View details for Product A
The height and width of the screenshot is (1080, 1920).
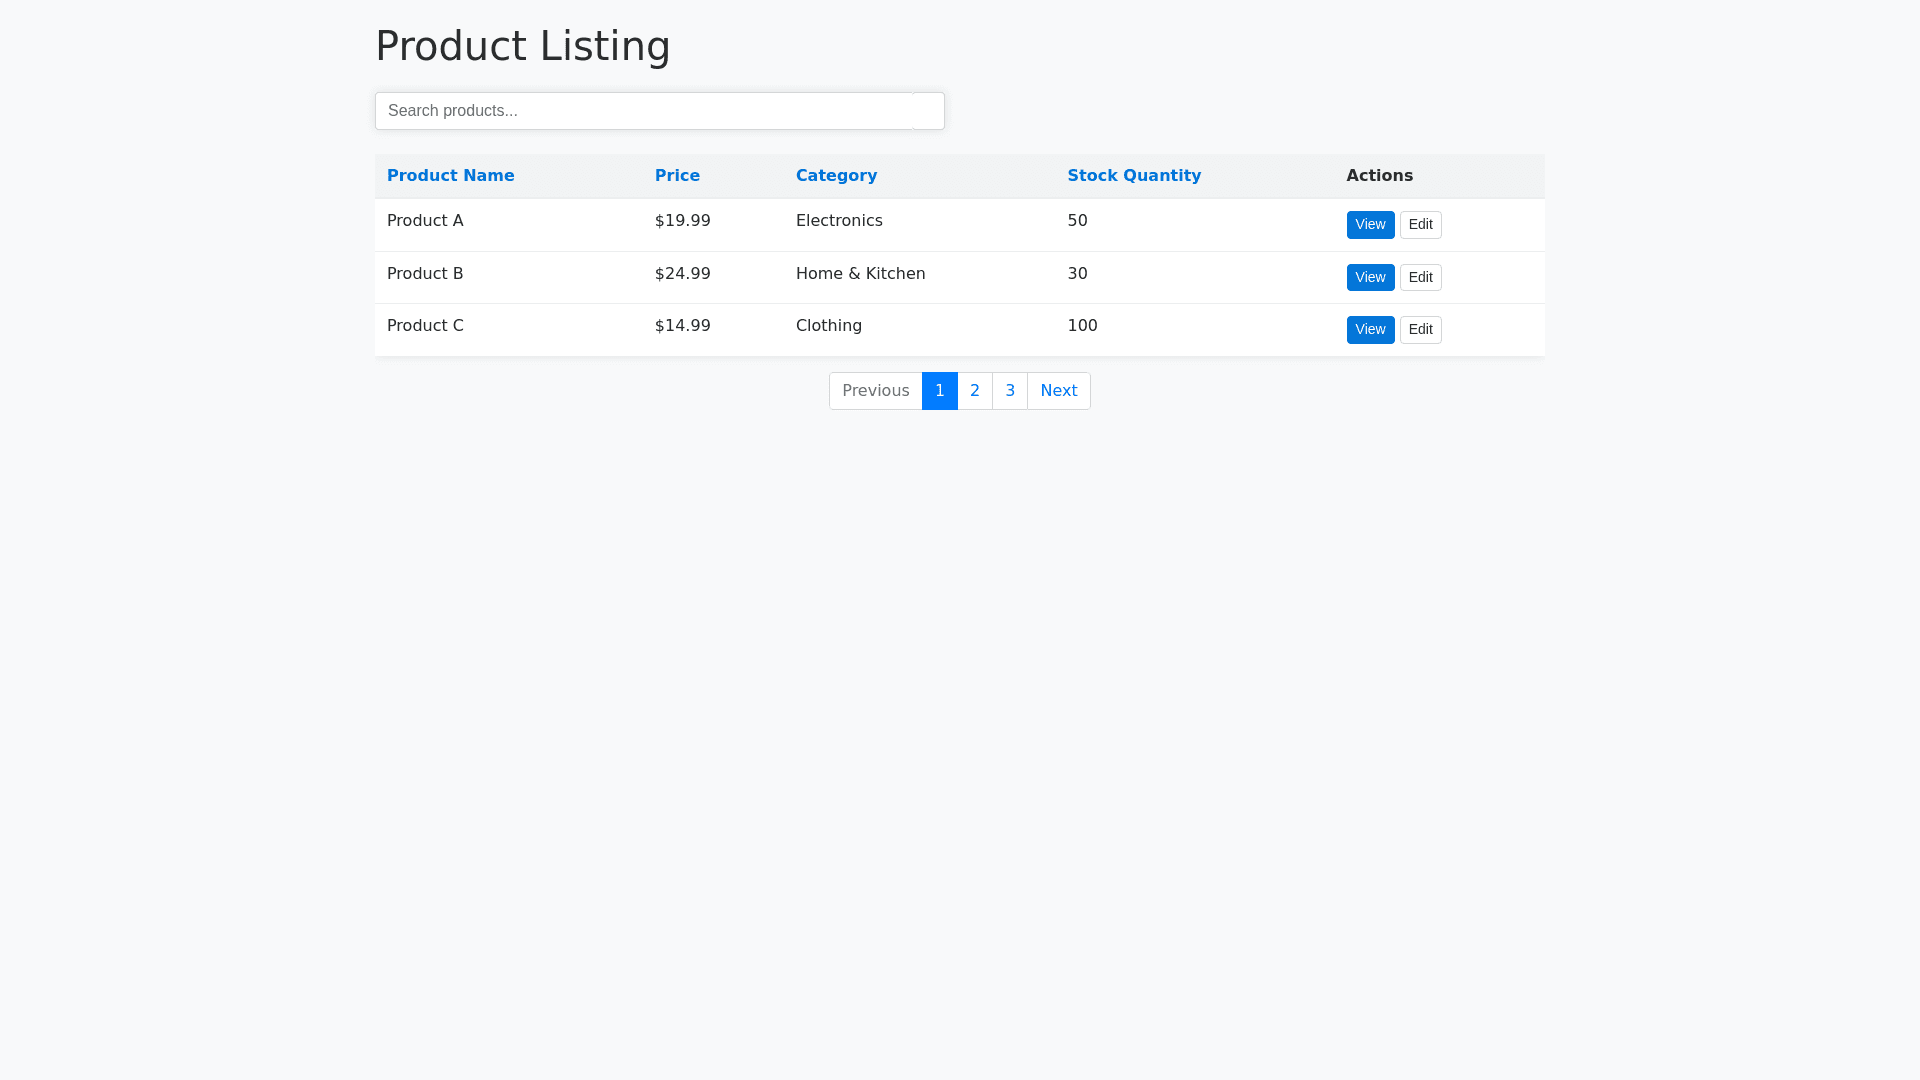pos(1369,225)
